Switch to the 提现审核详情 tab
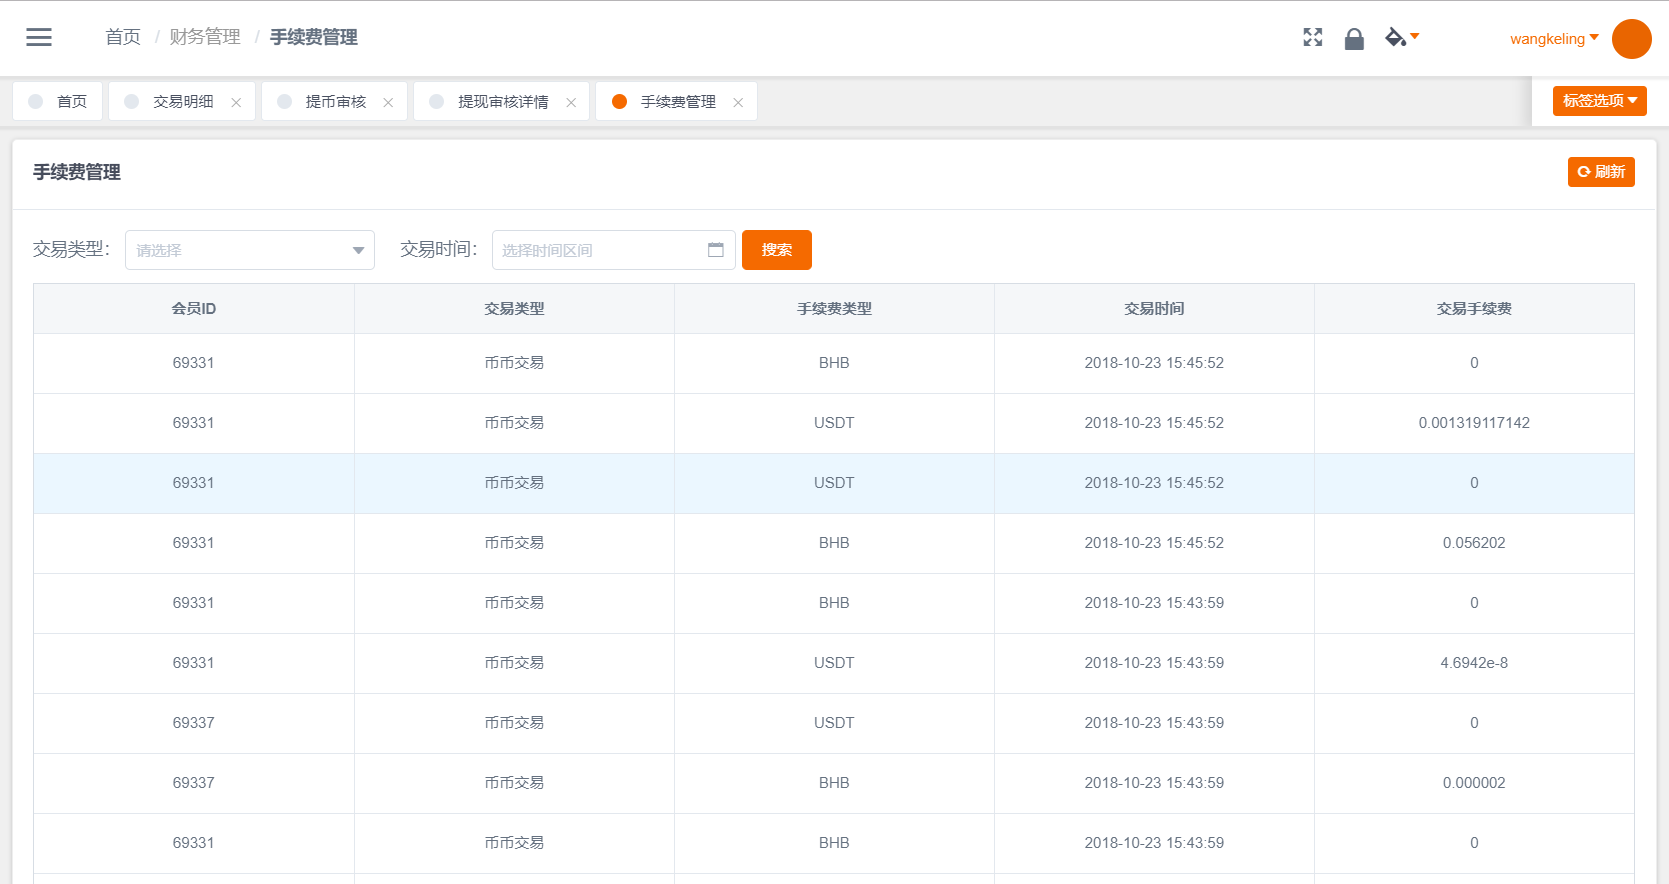The width and height of the screenshot is (1669, 884). click(501, 101)
